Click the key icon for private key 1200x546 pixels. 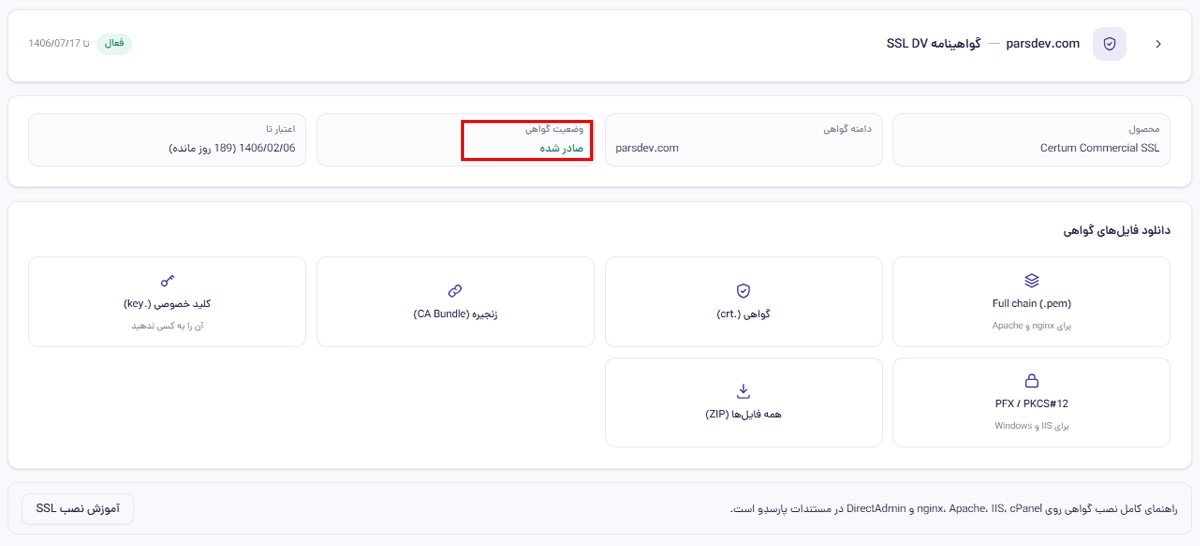[167, 281]
